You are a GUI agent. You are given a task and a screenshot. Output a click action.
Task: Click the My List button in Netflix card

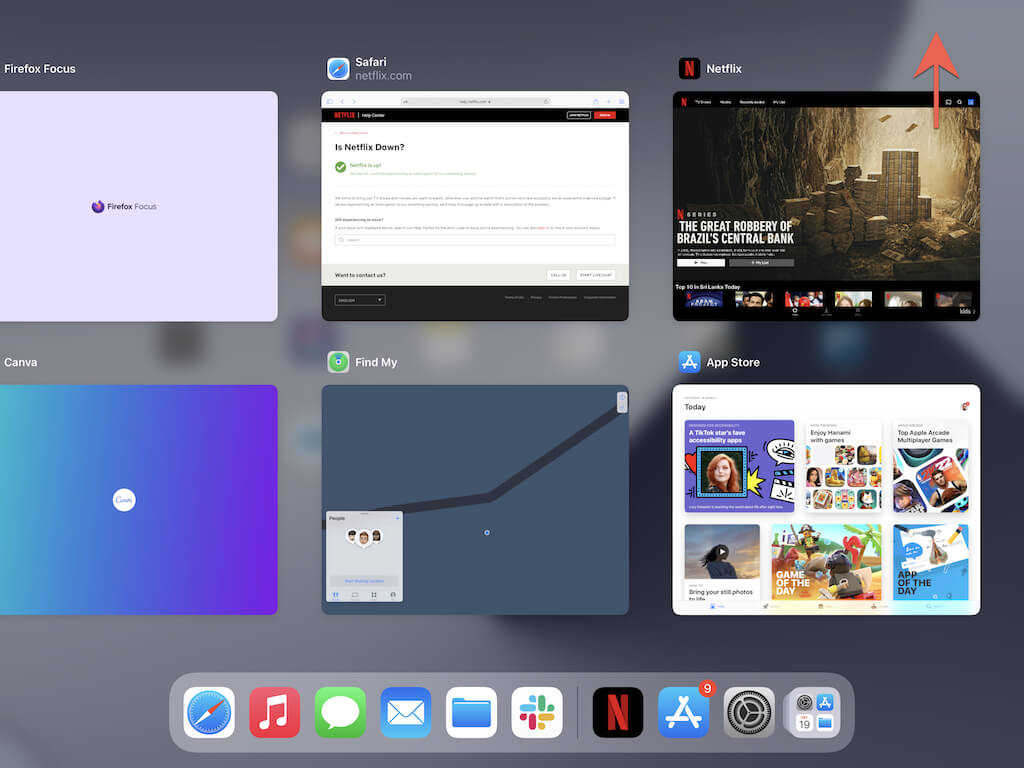click(x=761, y=263)
